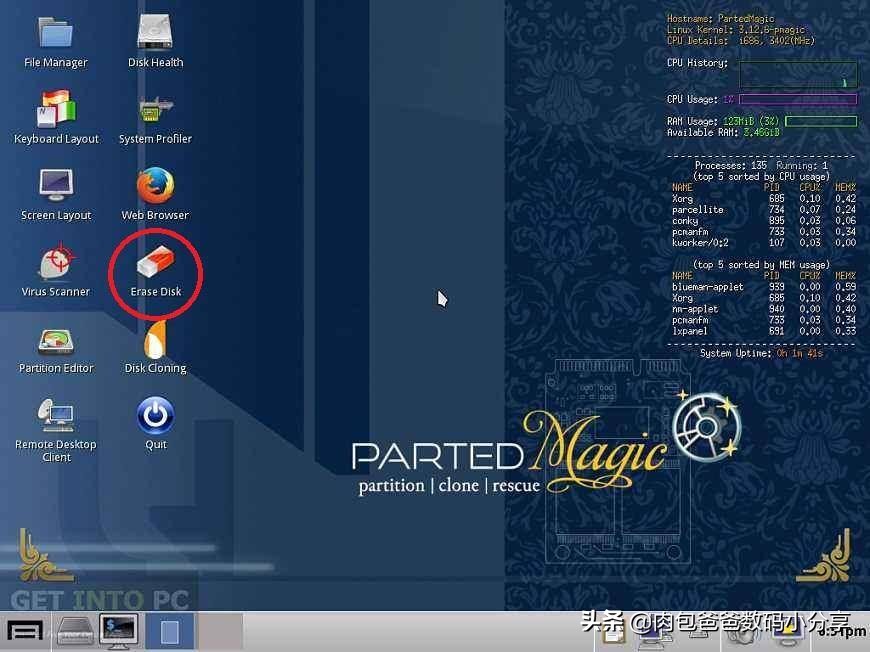
Task: Click the blue desktop pager in the taskbar
Action: tap(167, 632)
